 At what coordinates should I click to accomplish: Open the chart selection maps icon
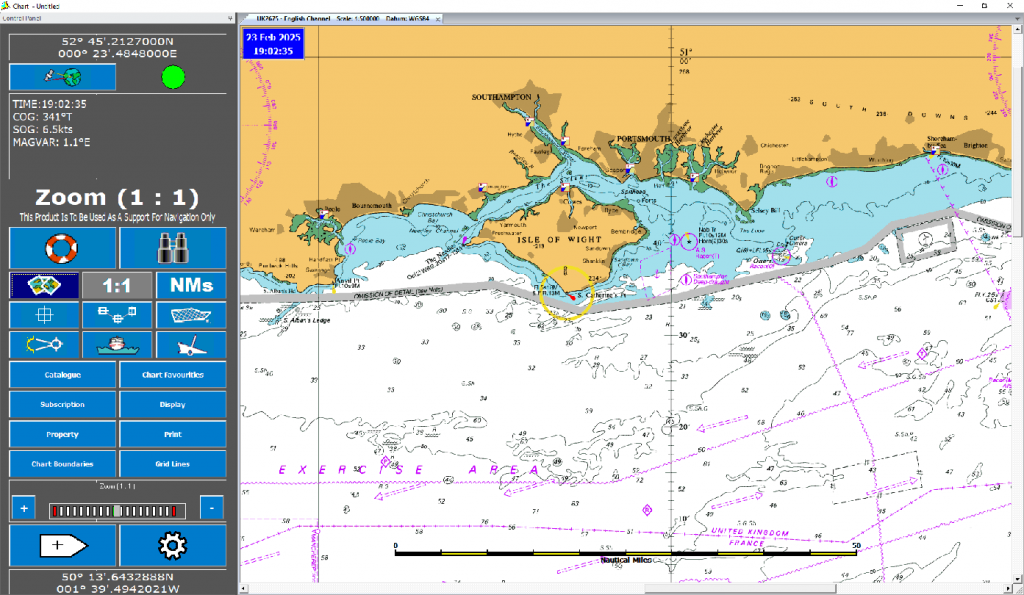(x=43, y=285)
